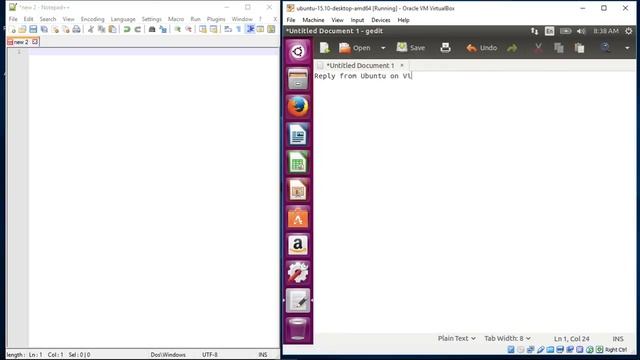Click New file icon in Notepad++ toolbar
The width and height of the screenshot is (640, 360).
click(x=13, y=29)
